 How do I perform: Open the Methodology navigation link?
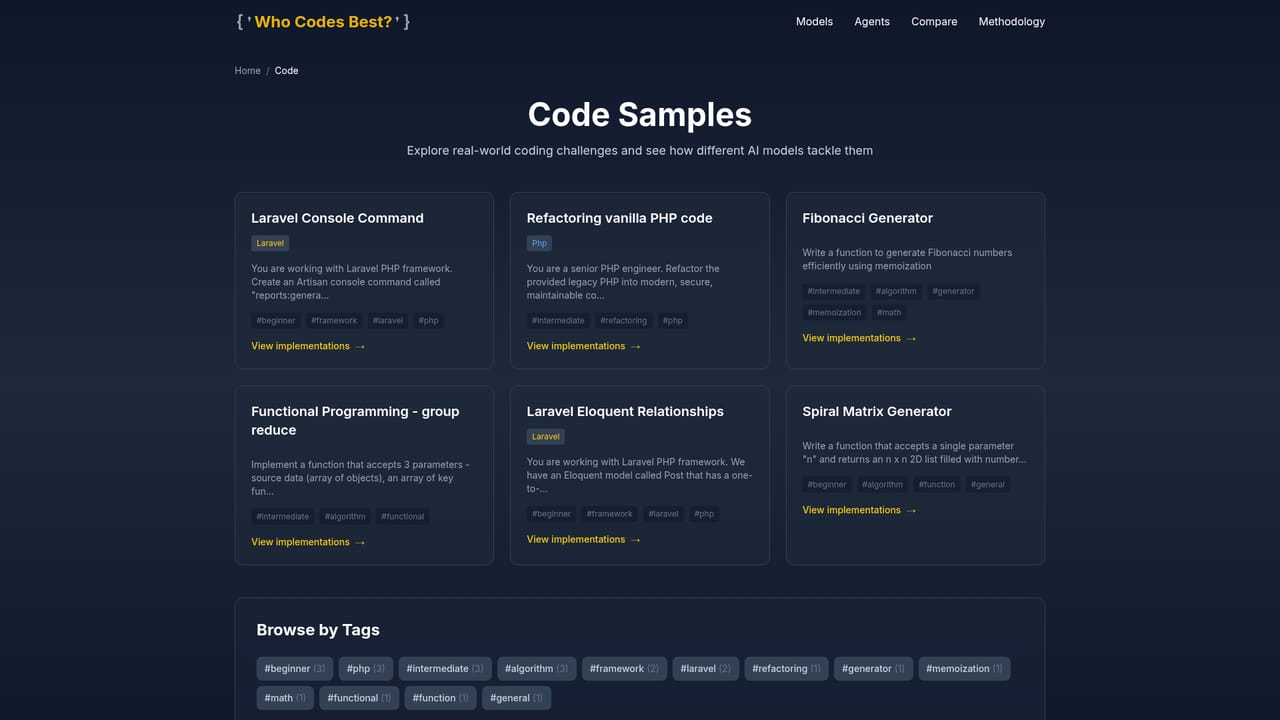(1012, 21)
